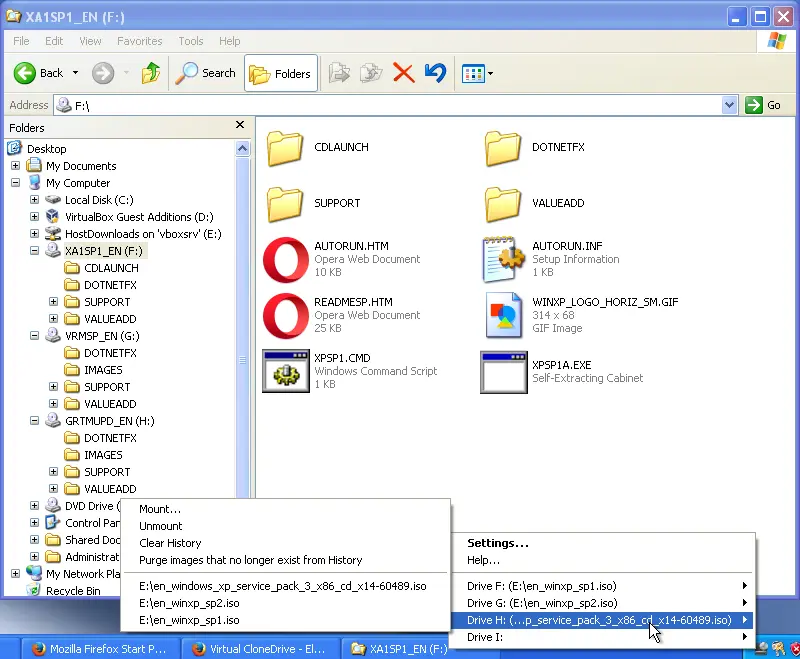Select the XPSP1A.EXE file icon
Viewport: 800px width, 659px height.
pos(504,372)
